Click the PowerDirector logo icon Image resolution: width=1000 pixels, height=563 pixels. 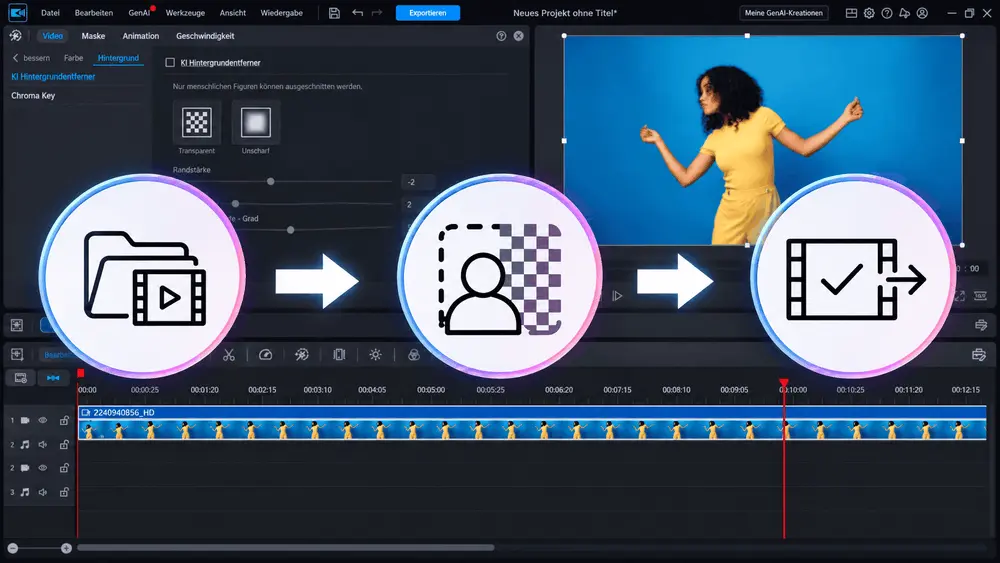(18, 13)
